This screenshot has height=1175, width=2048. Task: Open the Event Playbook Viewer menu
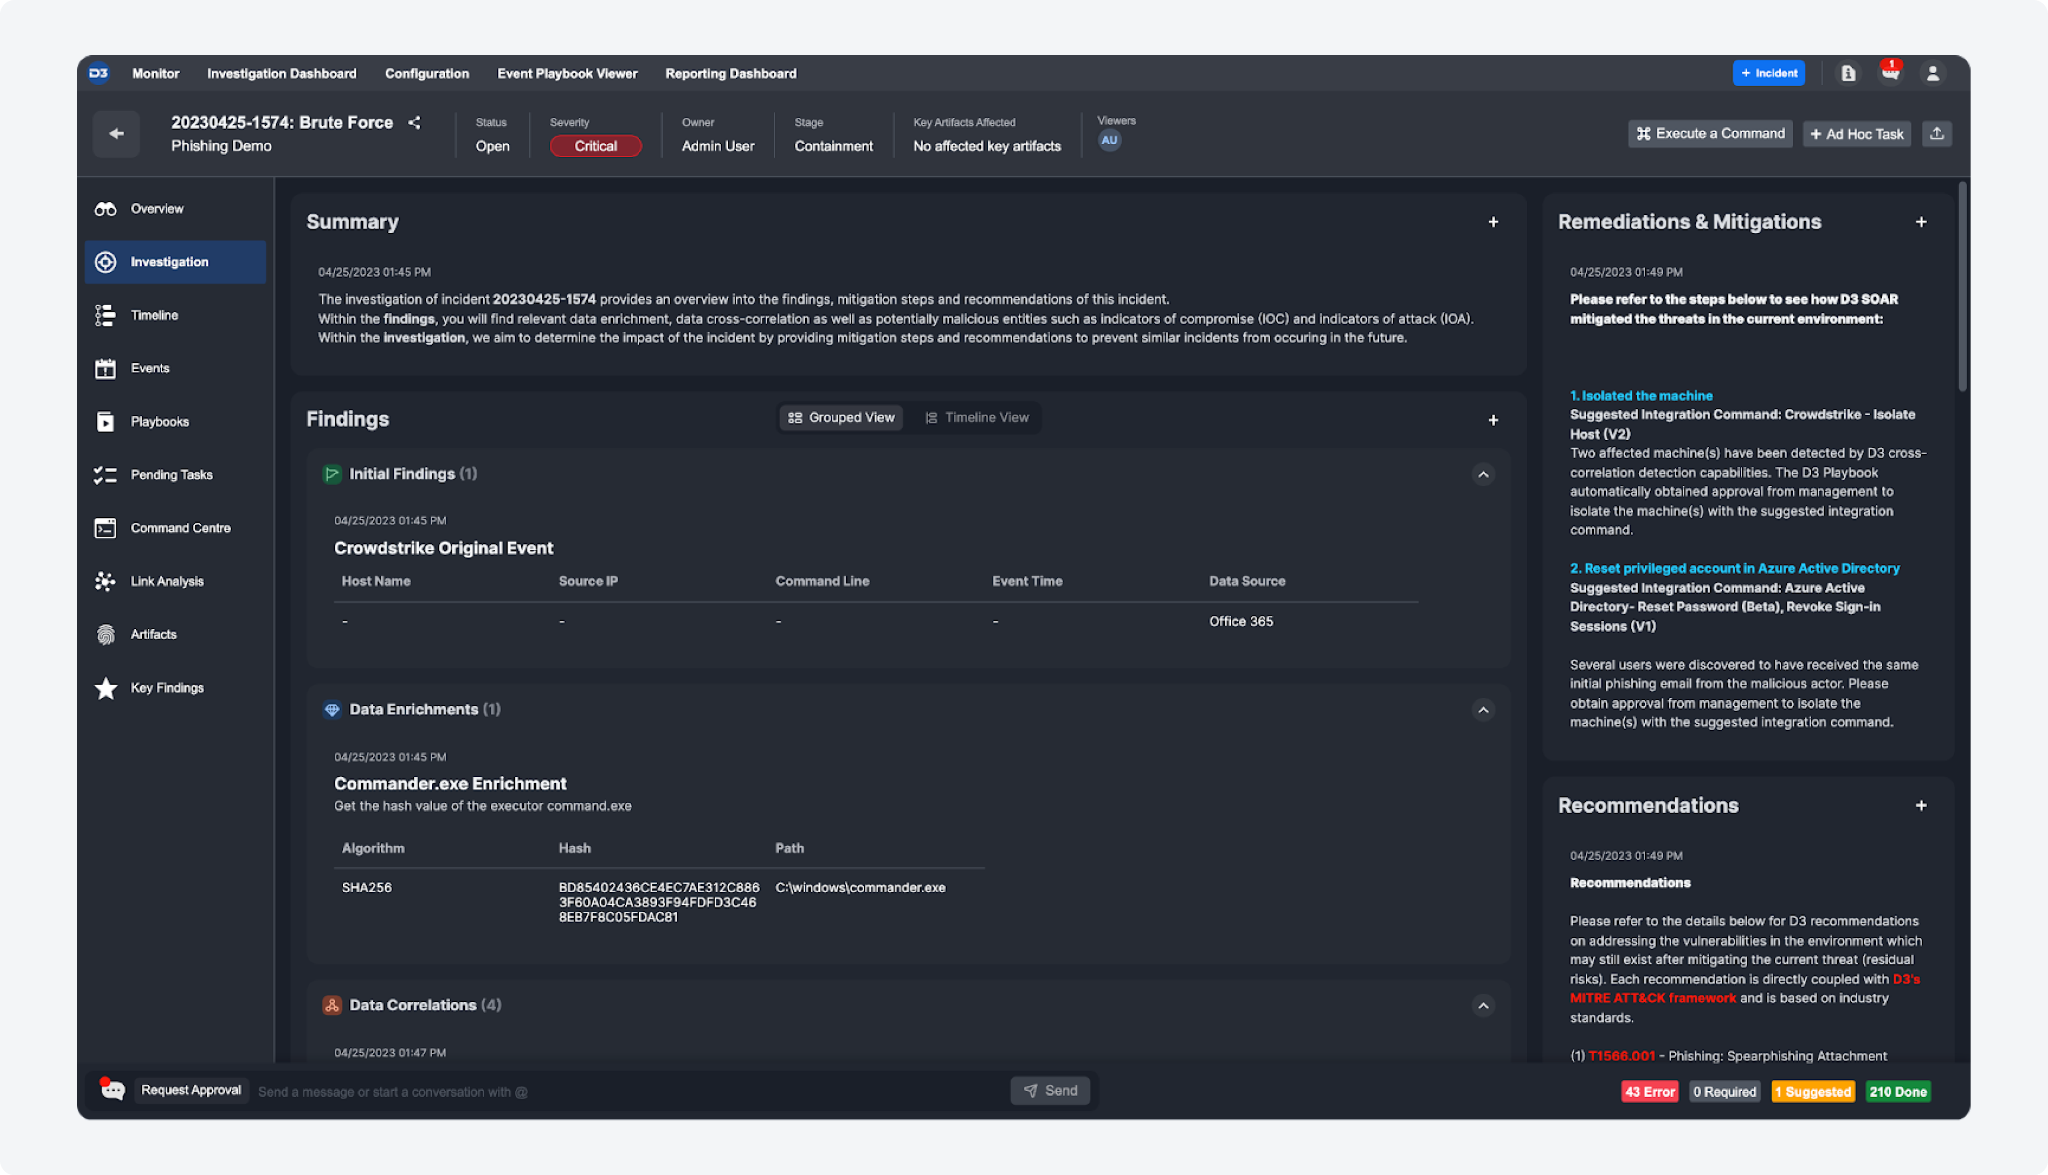pos(567,74)
